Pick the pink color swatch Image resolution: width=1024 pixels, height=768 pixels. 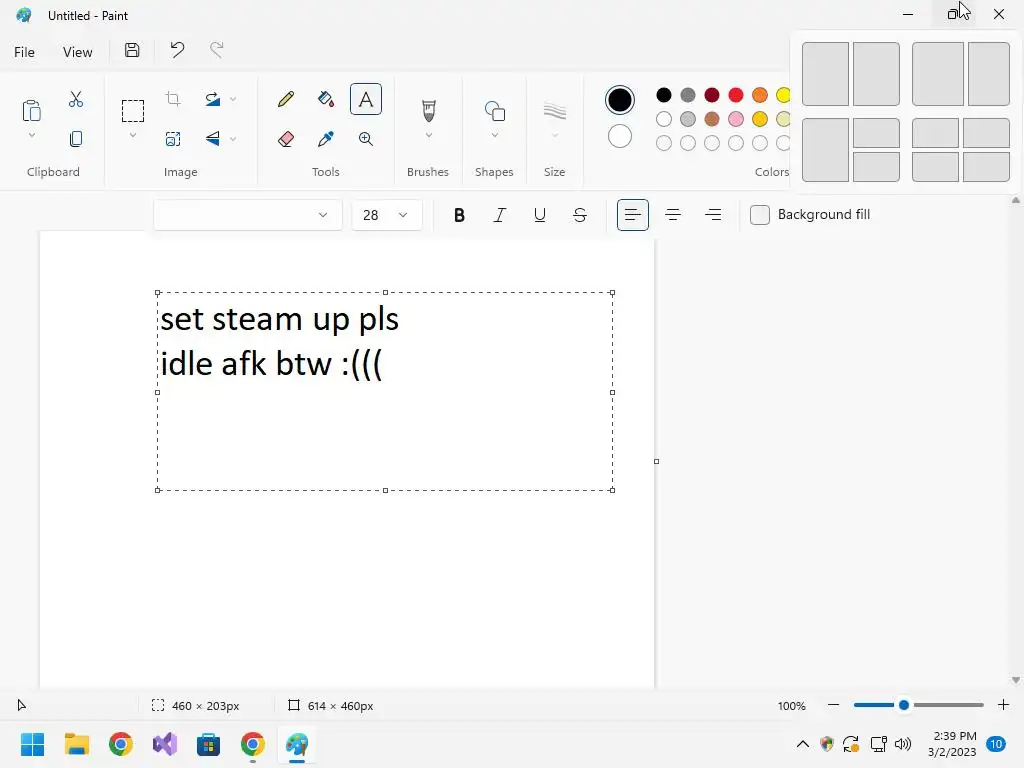tap(736, 119)
